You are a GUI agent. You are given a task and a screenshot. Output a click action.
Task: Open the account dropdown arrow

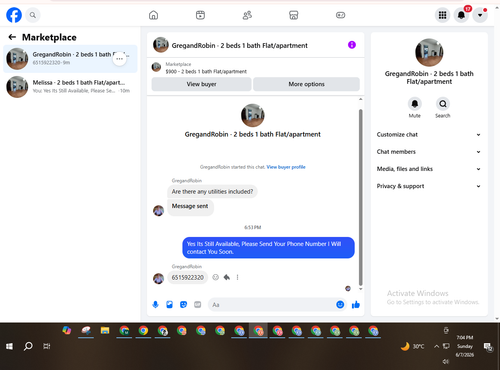click(x=480, y=15)
